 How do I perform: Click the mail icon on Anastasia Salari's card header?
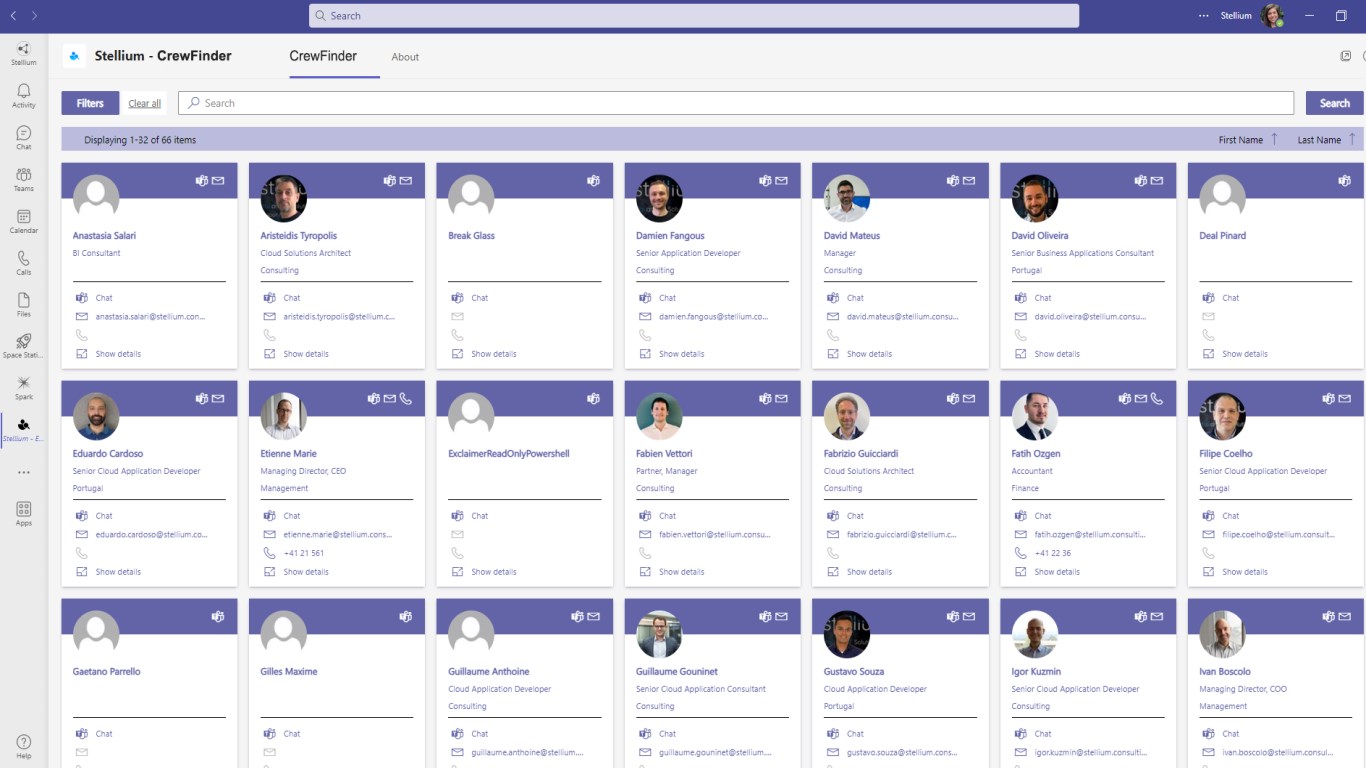pyautogui.click(x=218, y=181)
